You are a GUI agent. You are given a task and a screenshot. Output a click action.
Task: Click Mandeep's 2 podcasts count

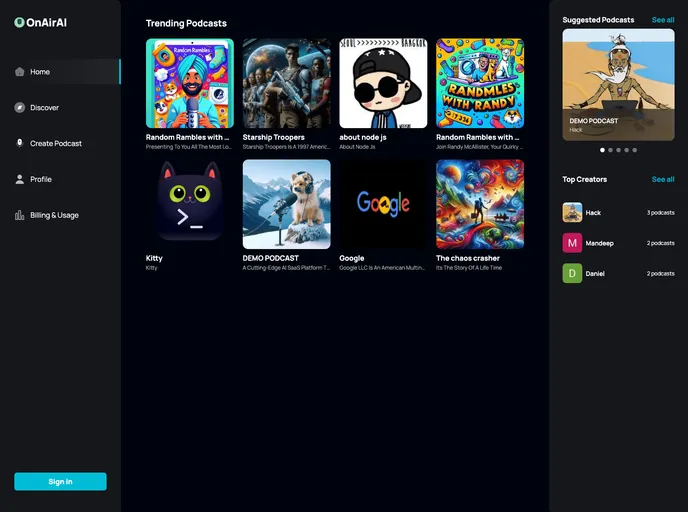click(x=660, y=243)
